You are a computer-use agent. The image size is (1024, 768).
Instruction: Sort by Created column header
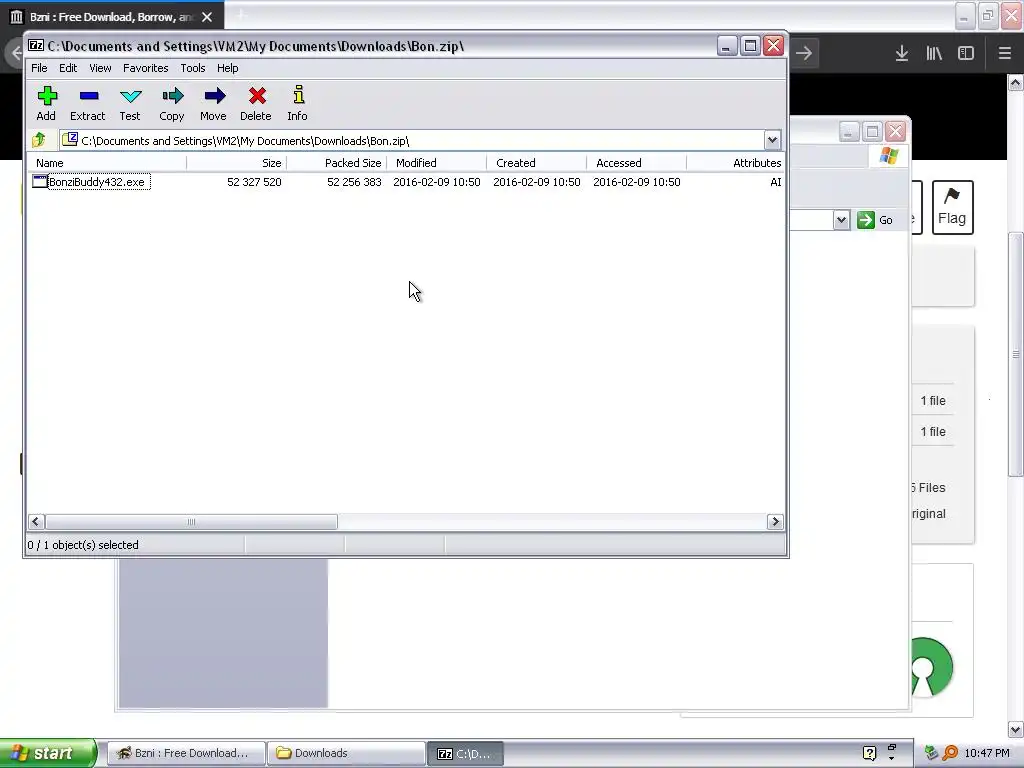coord(536,163)
